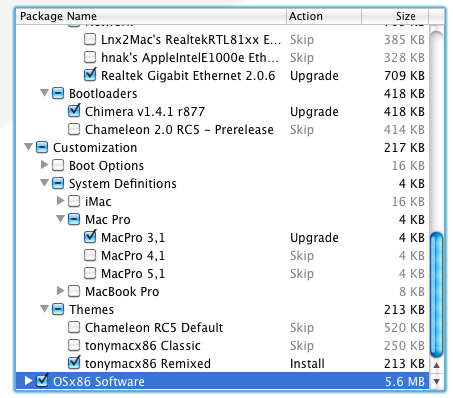
Task: Click the Size column header
Action: [395, 16]
